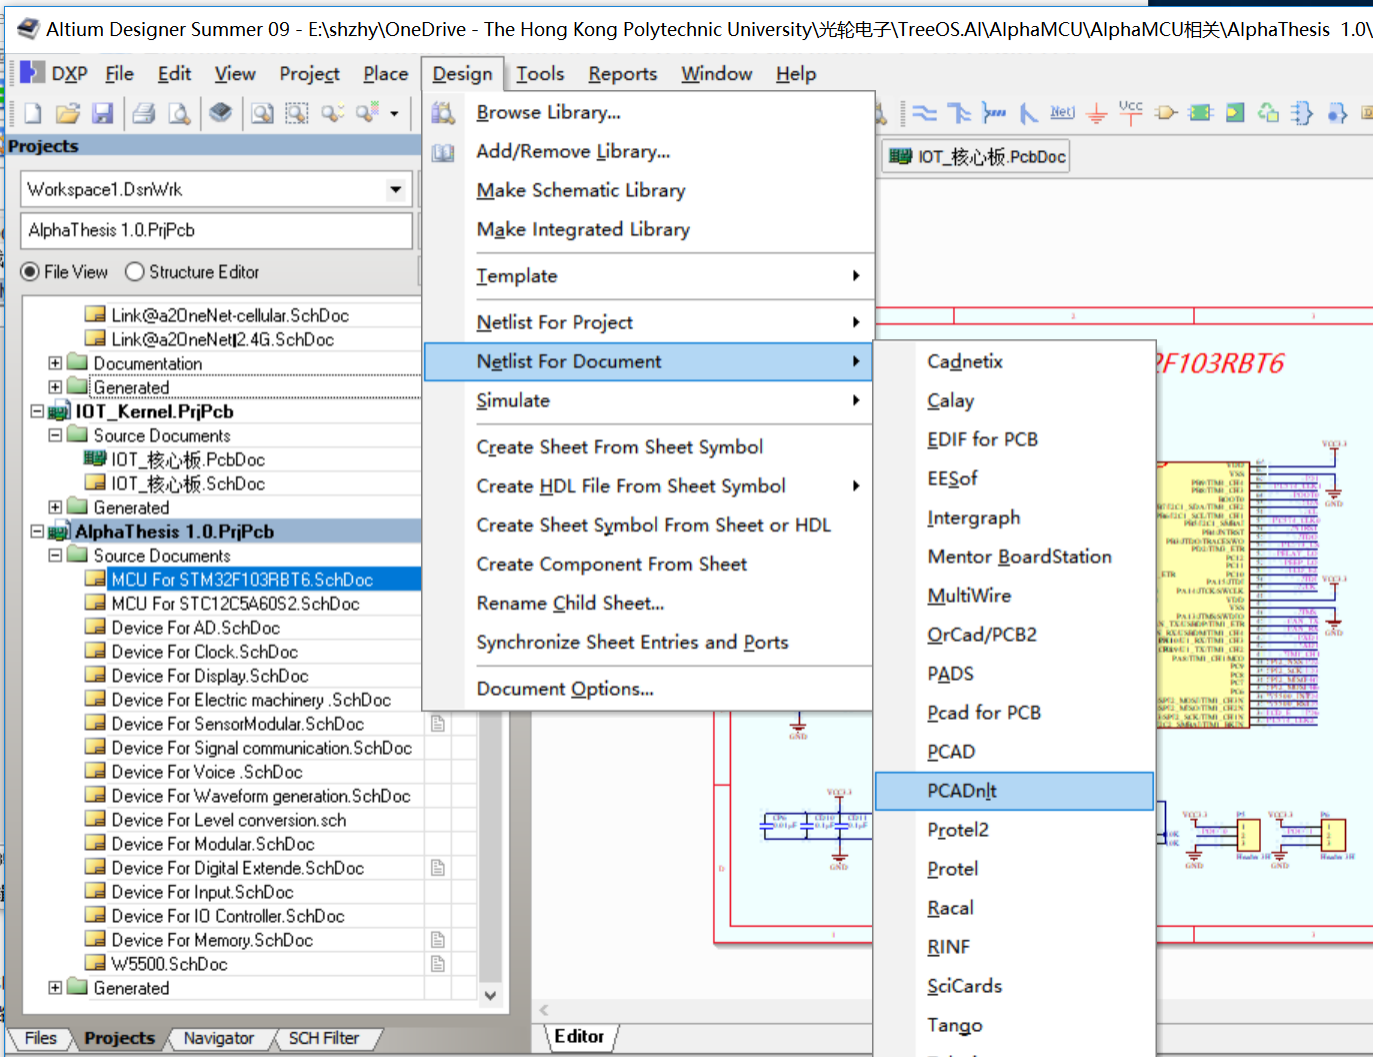1375x1058 pixels.
Task: Select IOT_核心板.SchDoc in the tree
Action: [x=188, y=484]
